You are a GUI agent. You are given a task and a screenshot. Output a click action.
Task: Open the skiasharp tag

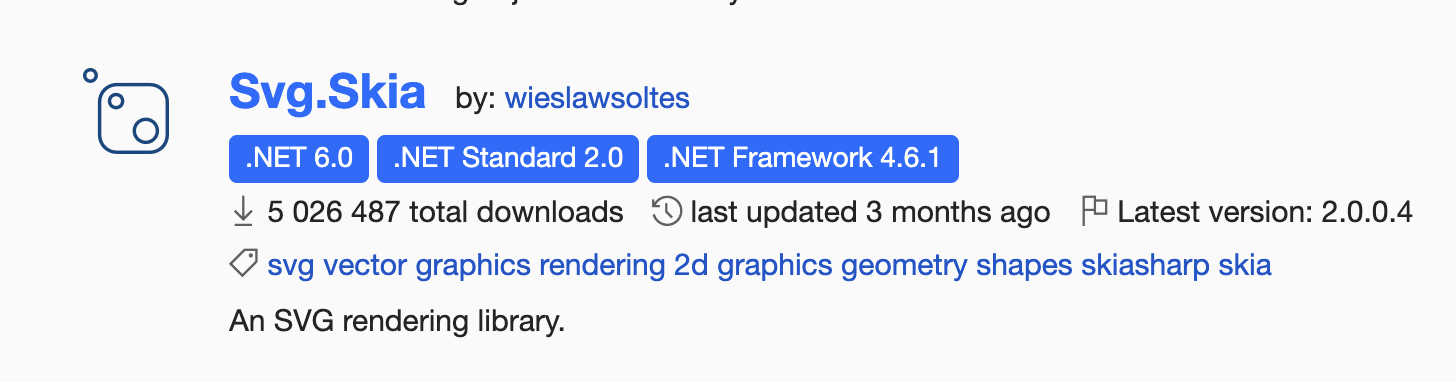(x=1145, y=266)
